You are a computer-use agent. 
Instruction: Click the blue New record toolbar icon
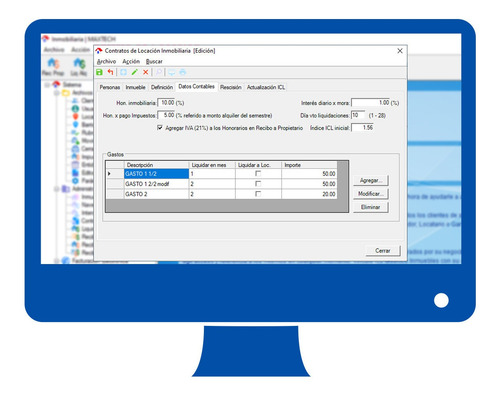[x=123, y=72]
